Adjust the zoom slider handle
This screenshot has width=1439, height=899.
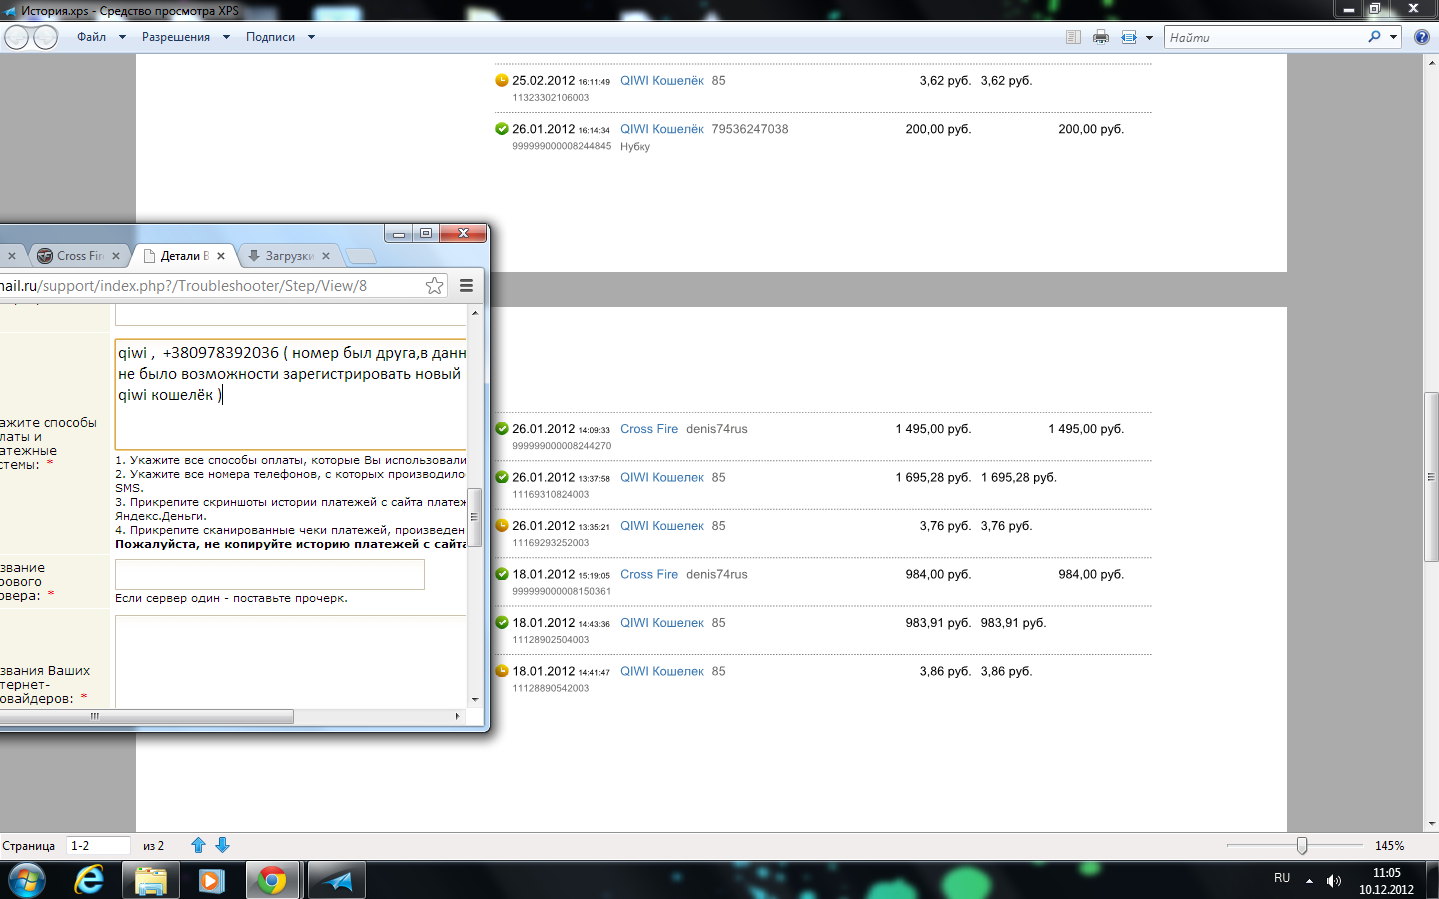1302,845
